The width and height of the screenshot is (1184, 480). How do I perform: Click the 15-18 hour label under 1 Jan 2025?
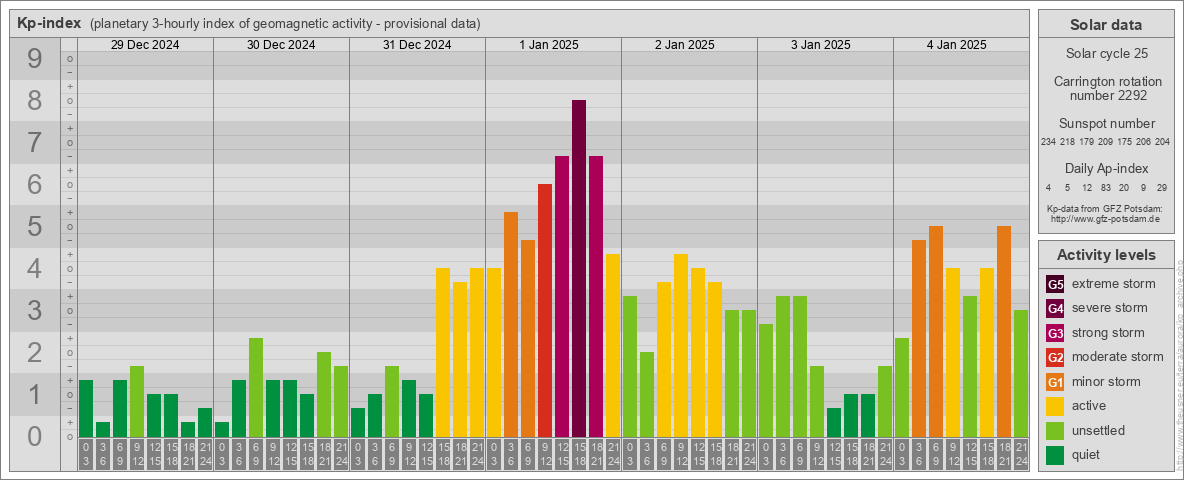[x=579, y=454]
